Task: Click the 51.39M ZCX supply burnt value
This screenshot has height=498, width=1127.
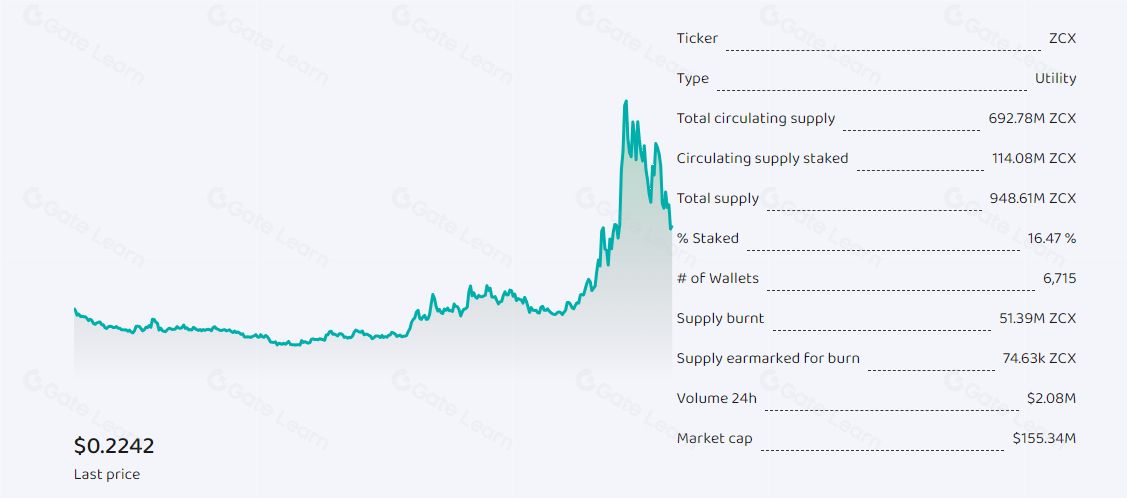Action: 1036,318
